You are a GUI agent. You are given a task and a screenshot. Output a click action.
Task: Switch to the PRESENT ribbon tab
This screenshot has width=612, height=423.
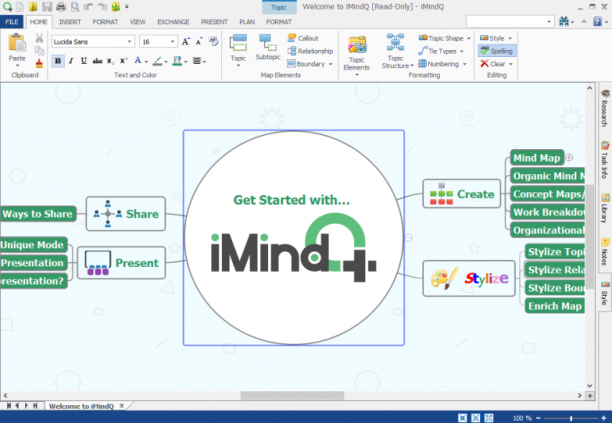[x=214, y=22]
